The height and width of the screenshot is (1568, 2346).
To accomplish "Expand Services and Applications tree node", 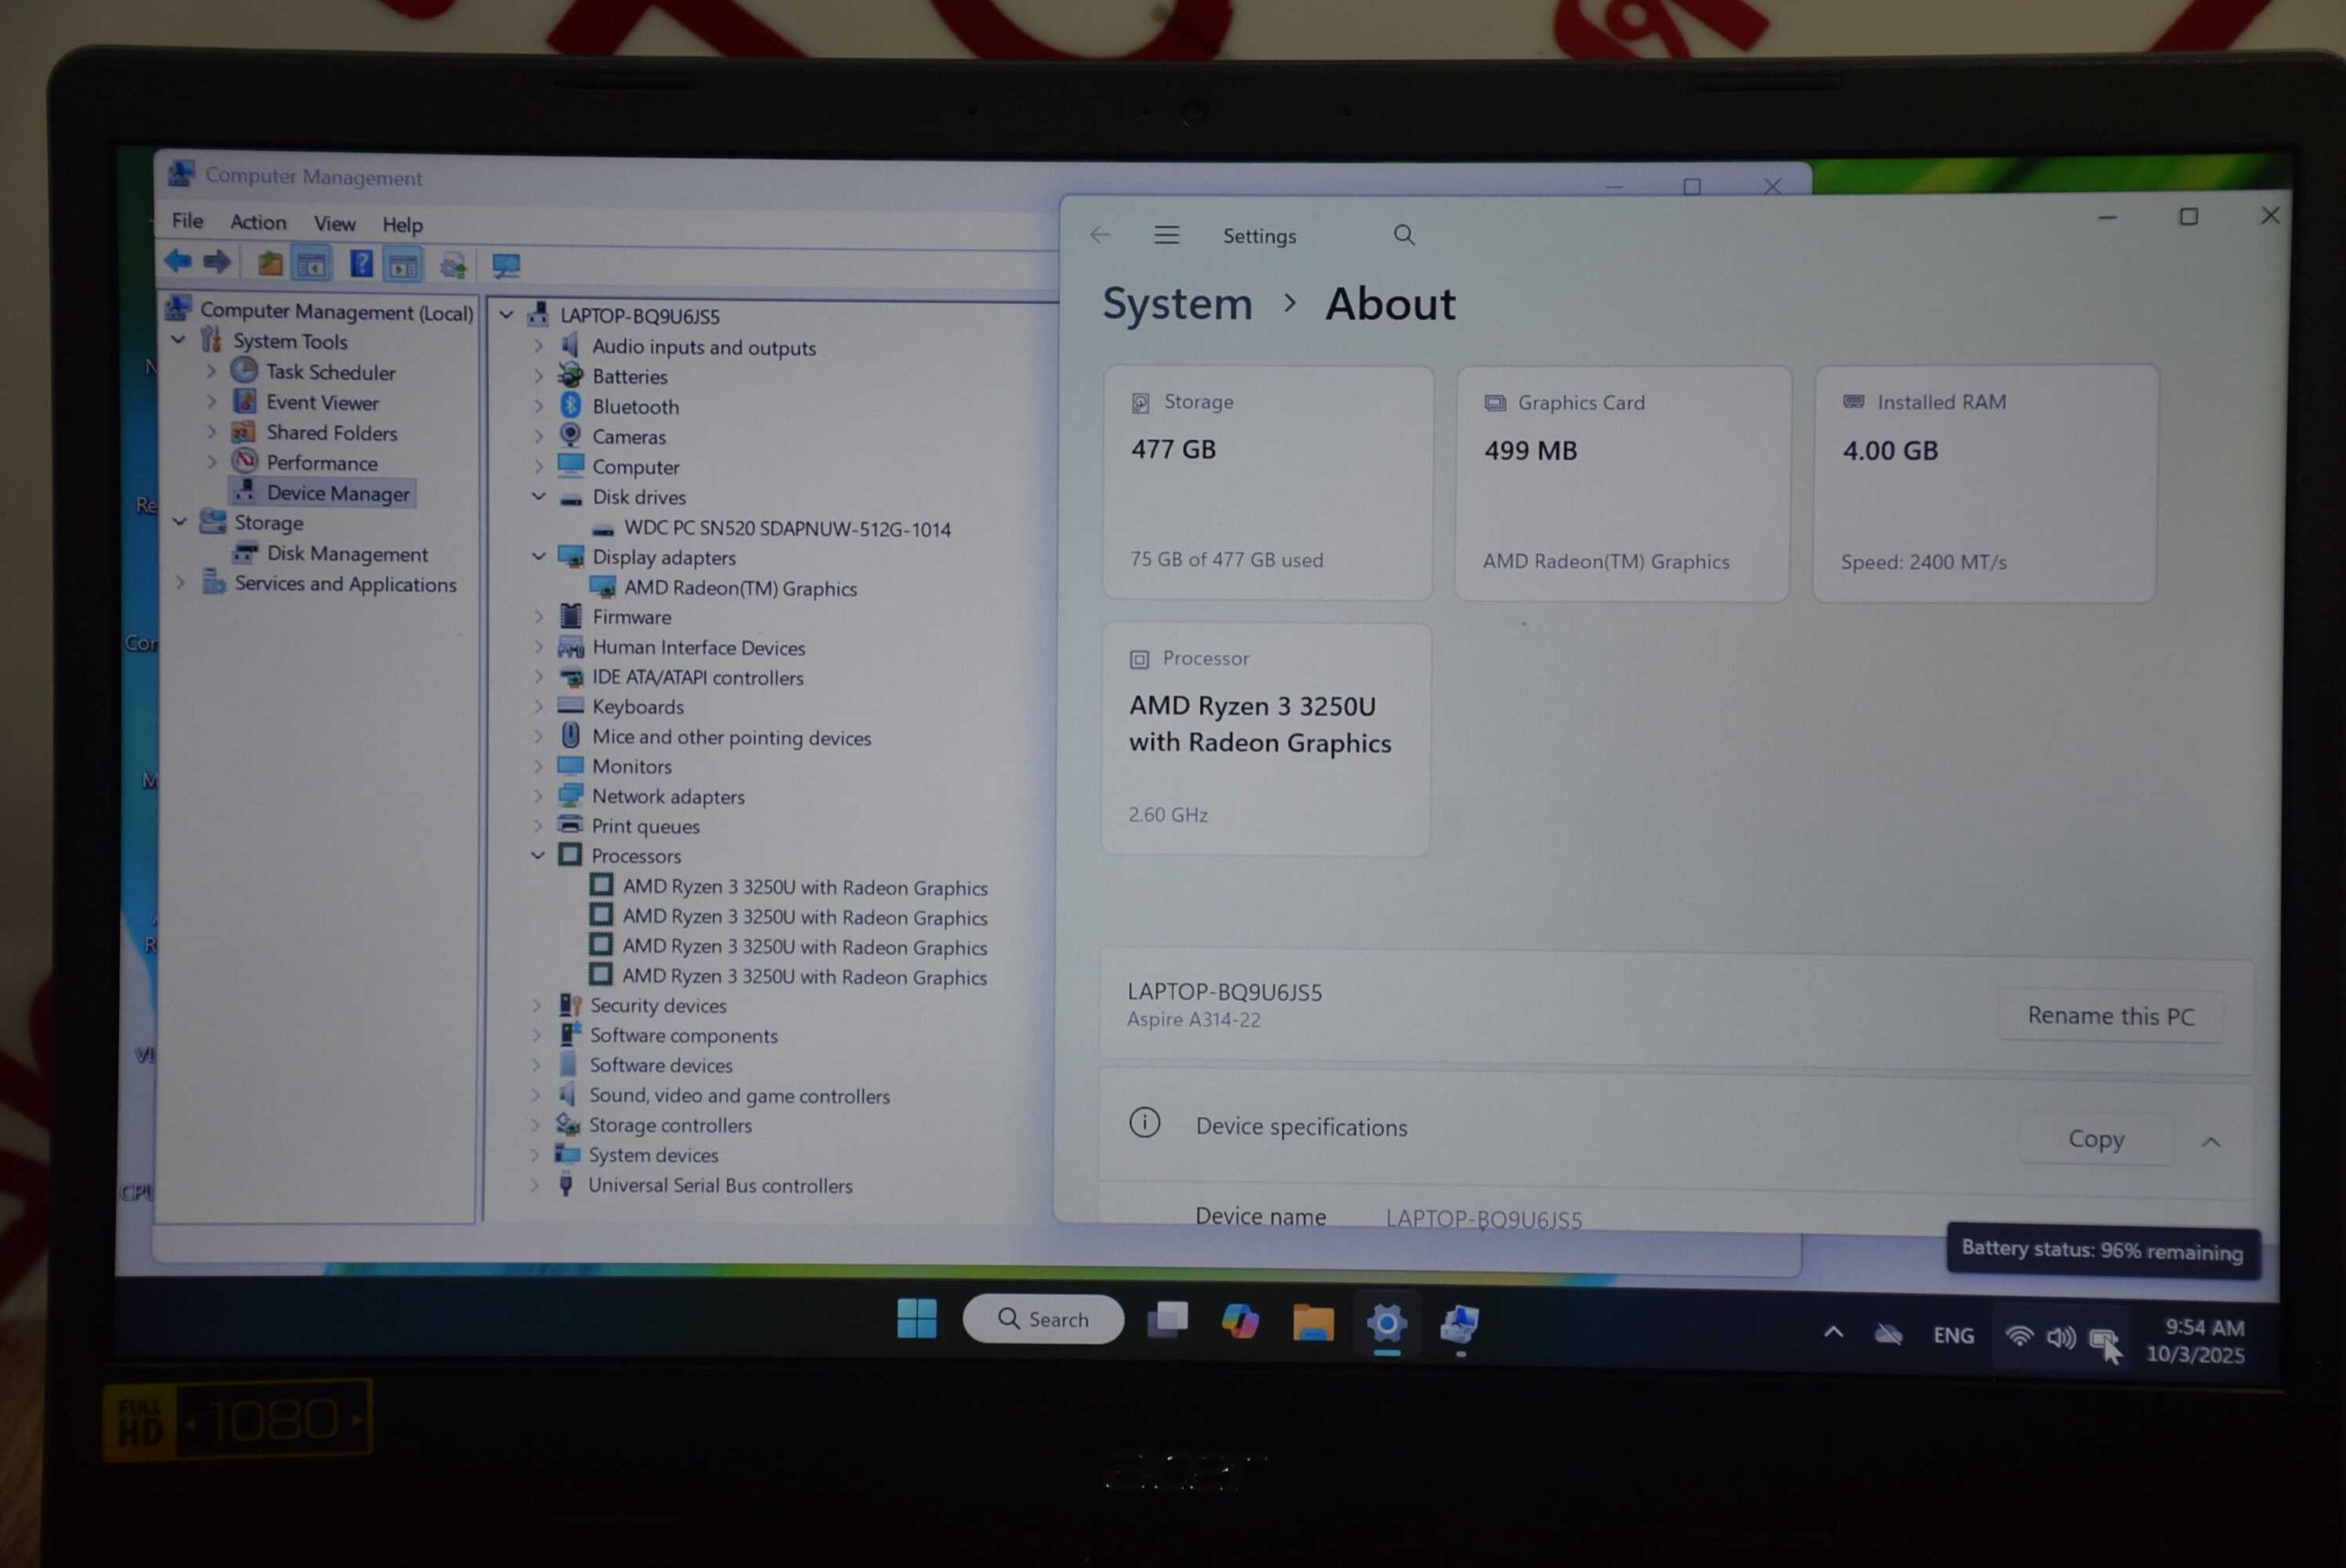I will click(x=180, y=582).
